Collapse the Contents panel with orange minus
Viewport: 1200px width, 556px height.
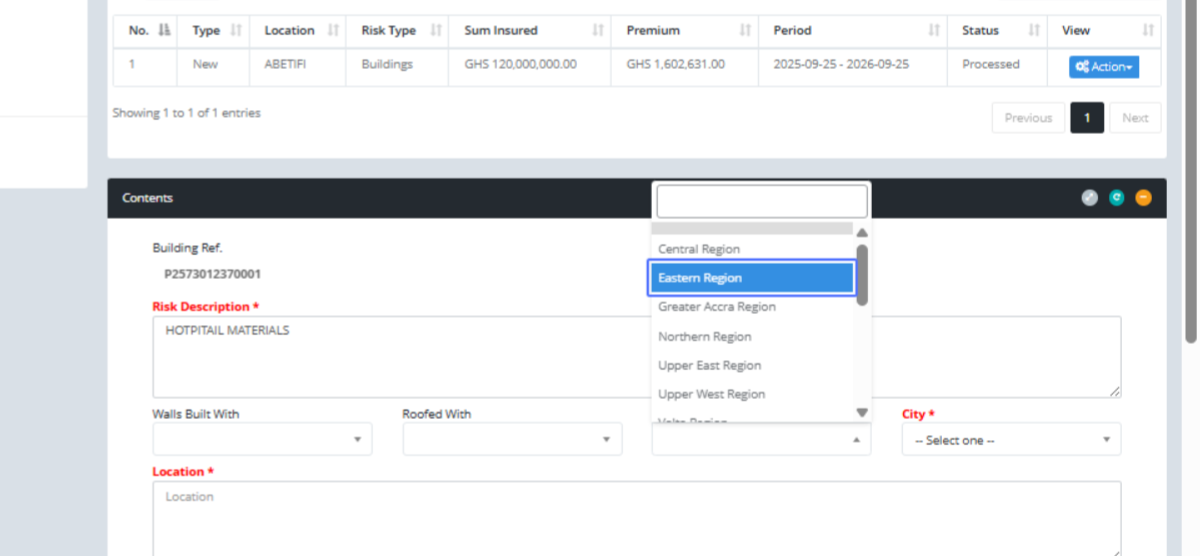1143,198
